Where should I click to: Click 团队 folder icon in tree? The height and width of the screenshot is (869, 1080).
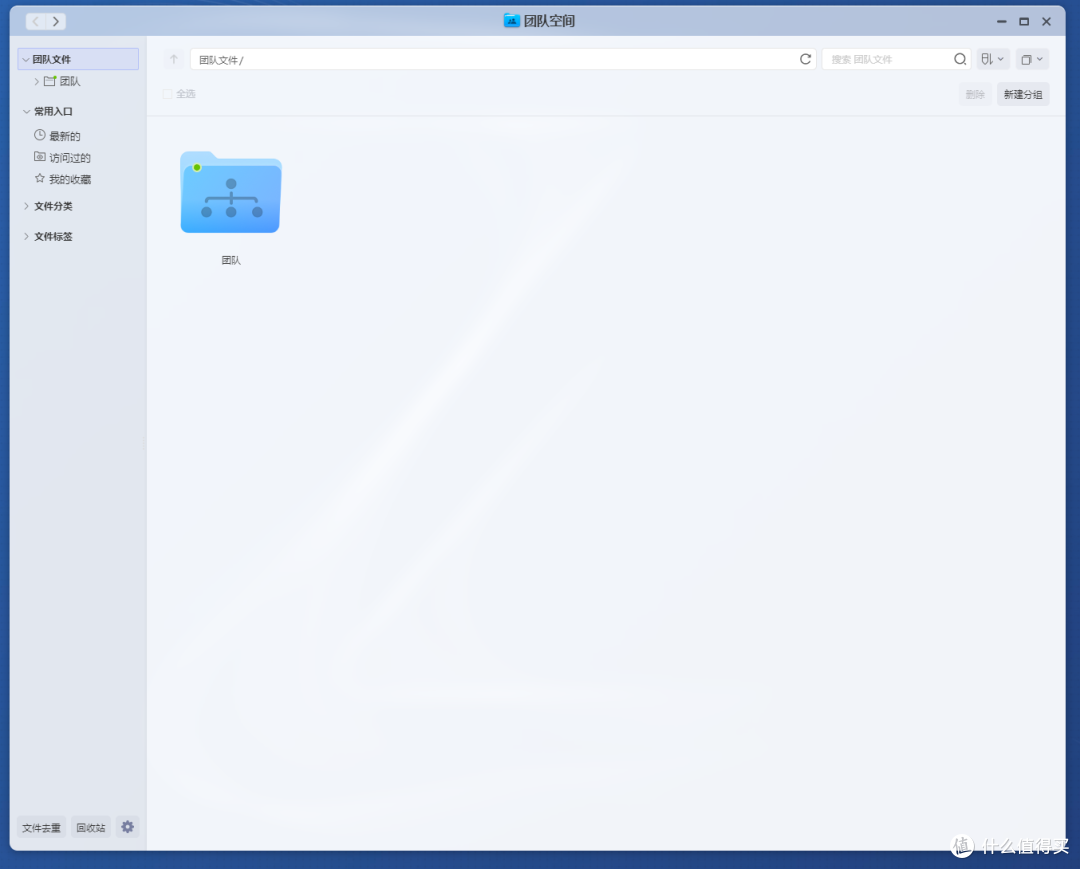[50, 81]
